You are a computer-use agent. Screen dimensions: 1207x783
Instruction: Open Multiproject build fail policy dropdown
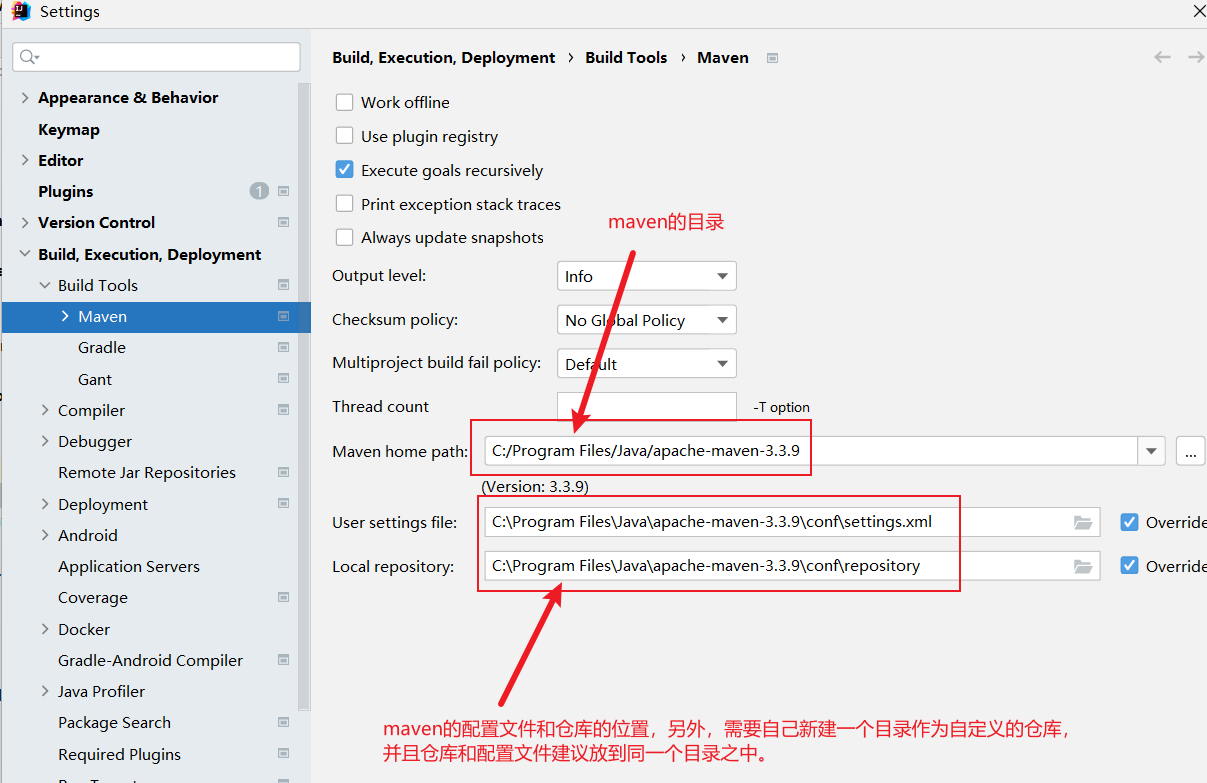646,363
